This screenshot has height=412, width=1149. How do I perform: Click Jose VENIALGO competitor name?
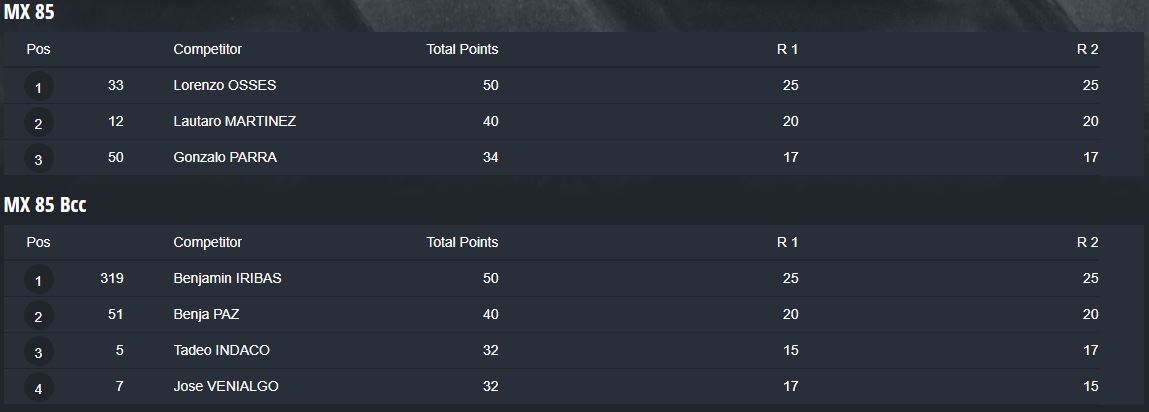tap(226, 386)
